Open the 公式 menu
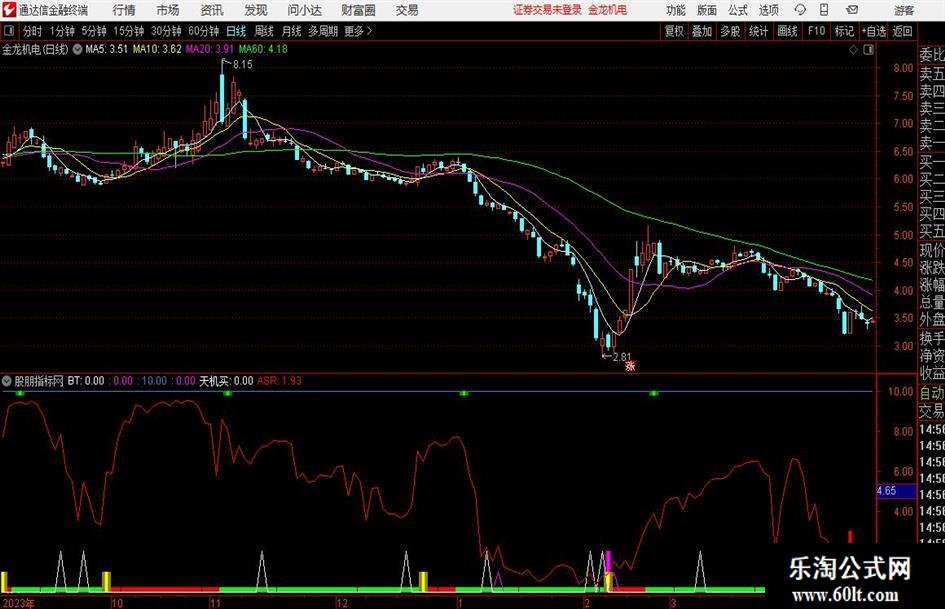Viewport: 945px width, 609px height. coord(738,10)
